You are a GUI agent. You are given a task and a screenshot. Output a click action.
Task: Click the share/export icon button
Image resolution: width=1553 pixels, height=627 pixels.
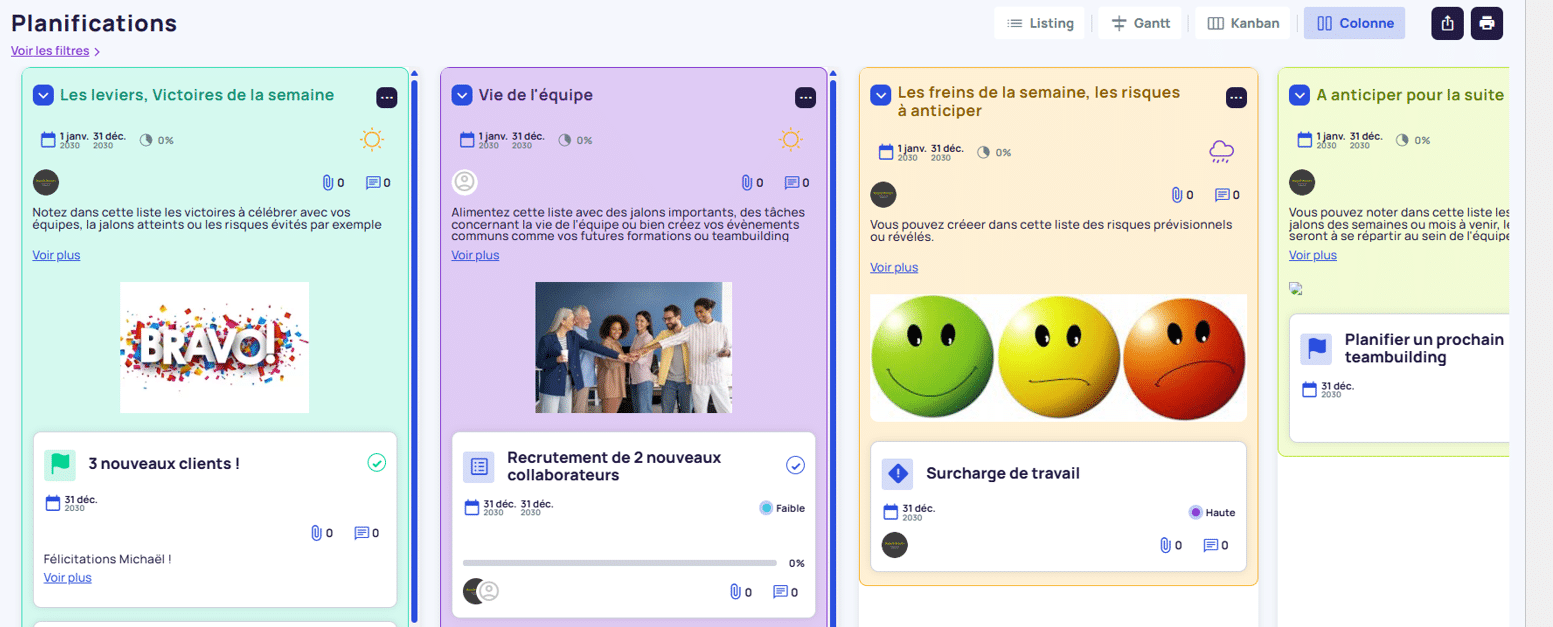point(1447,23)
